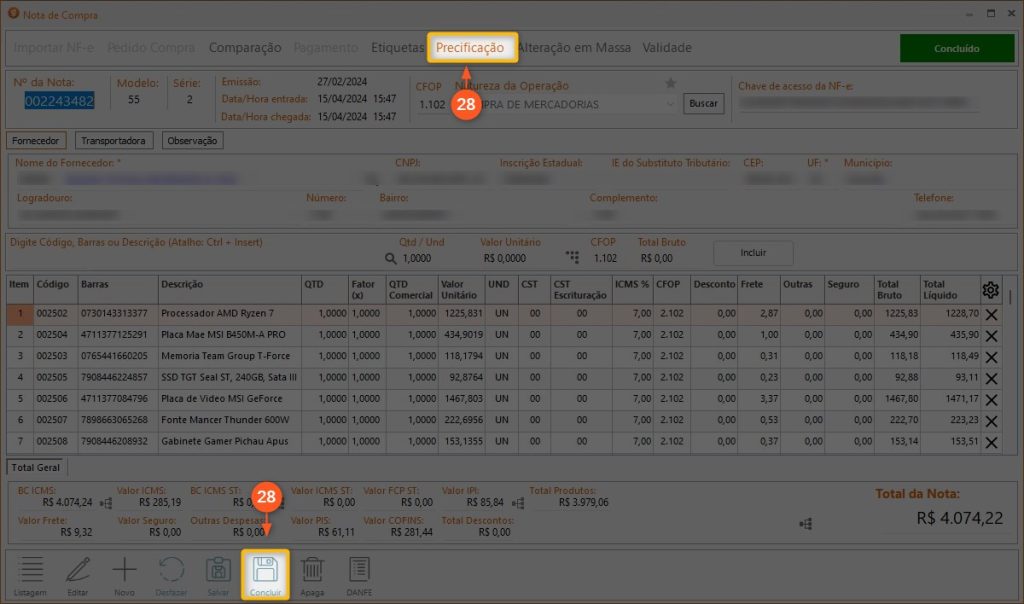Open the Etiquetas menu

point(397,47)
